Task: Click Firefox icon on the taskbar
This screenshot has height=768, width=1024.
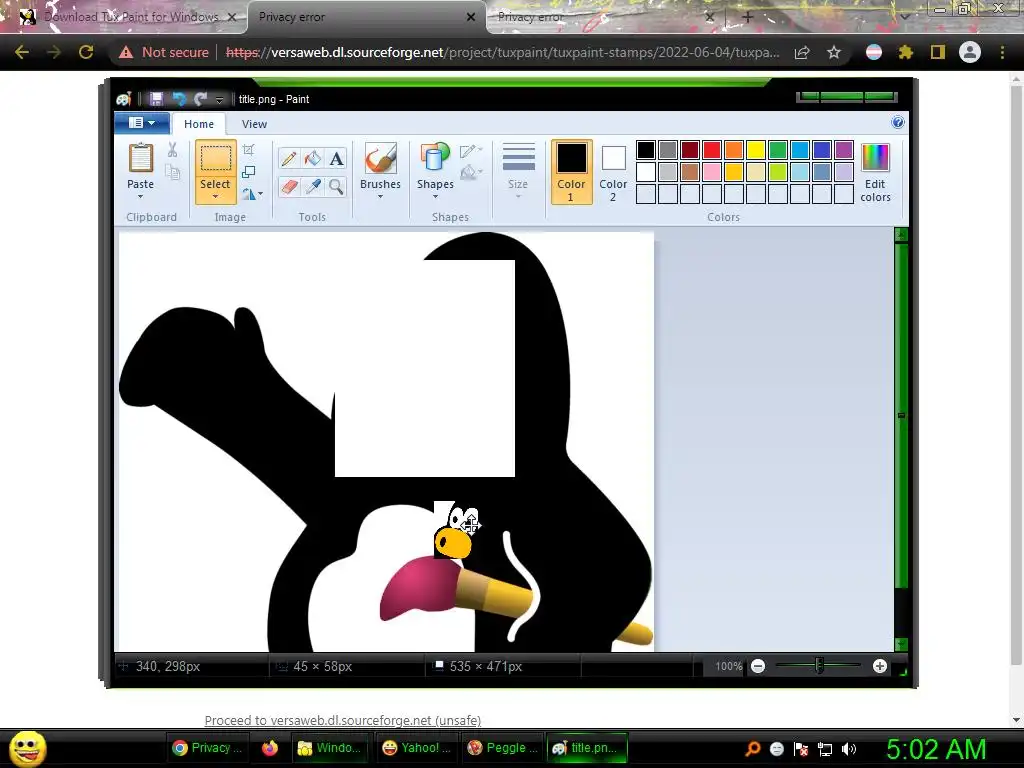Action: coord(269,748)
